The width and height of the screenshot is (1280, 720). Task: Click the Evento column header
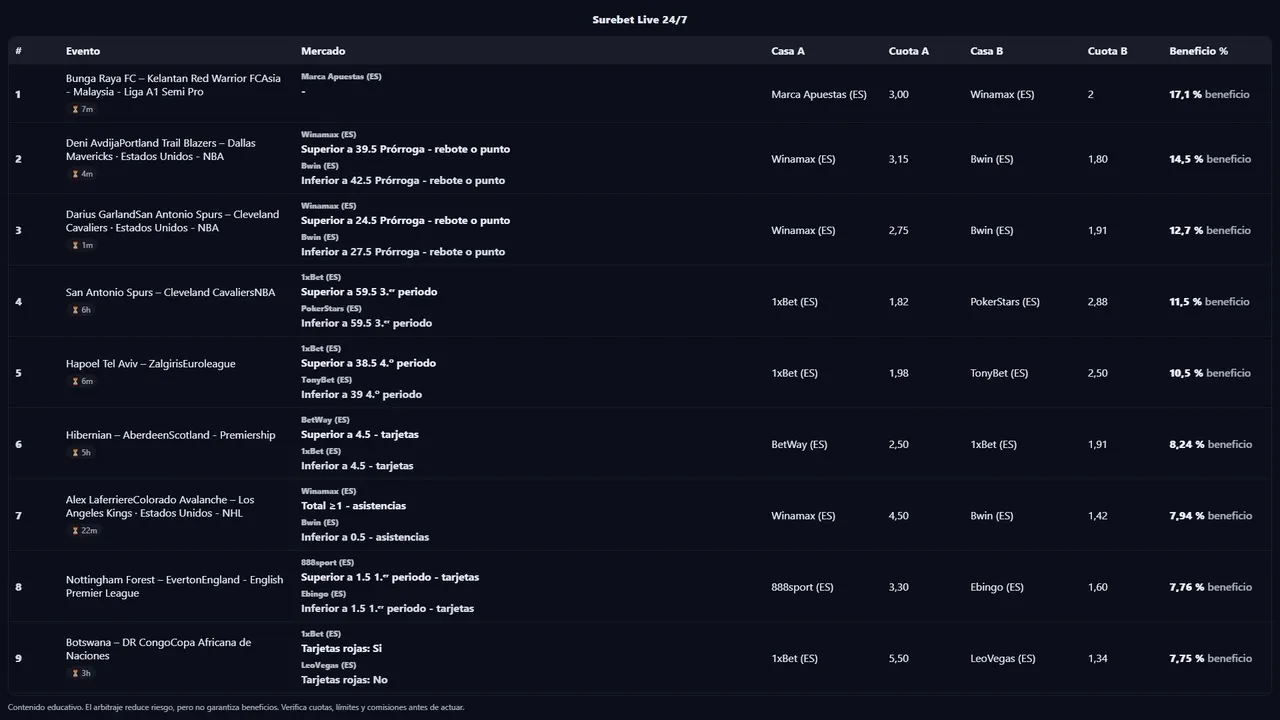(x=83, y=51)
